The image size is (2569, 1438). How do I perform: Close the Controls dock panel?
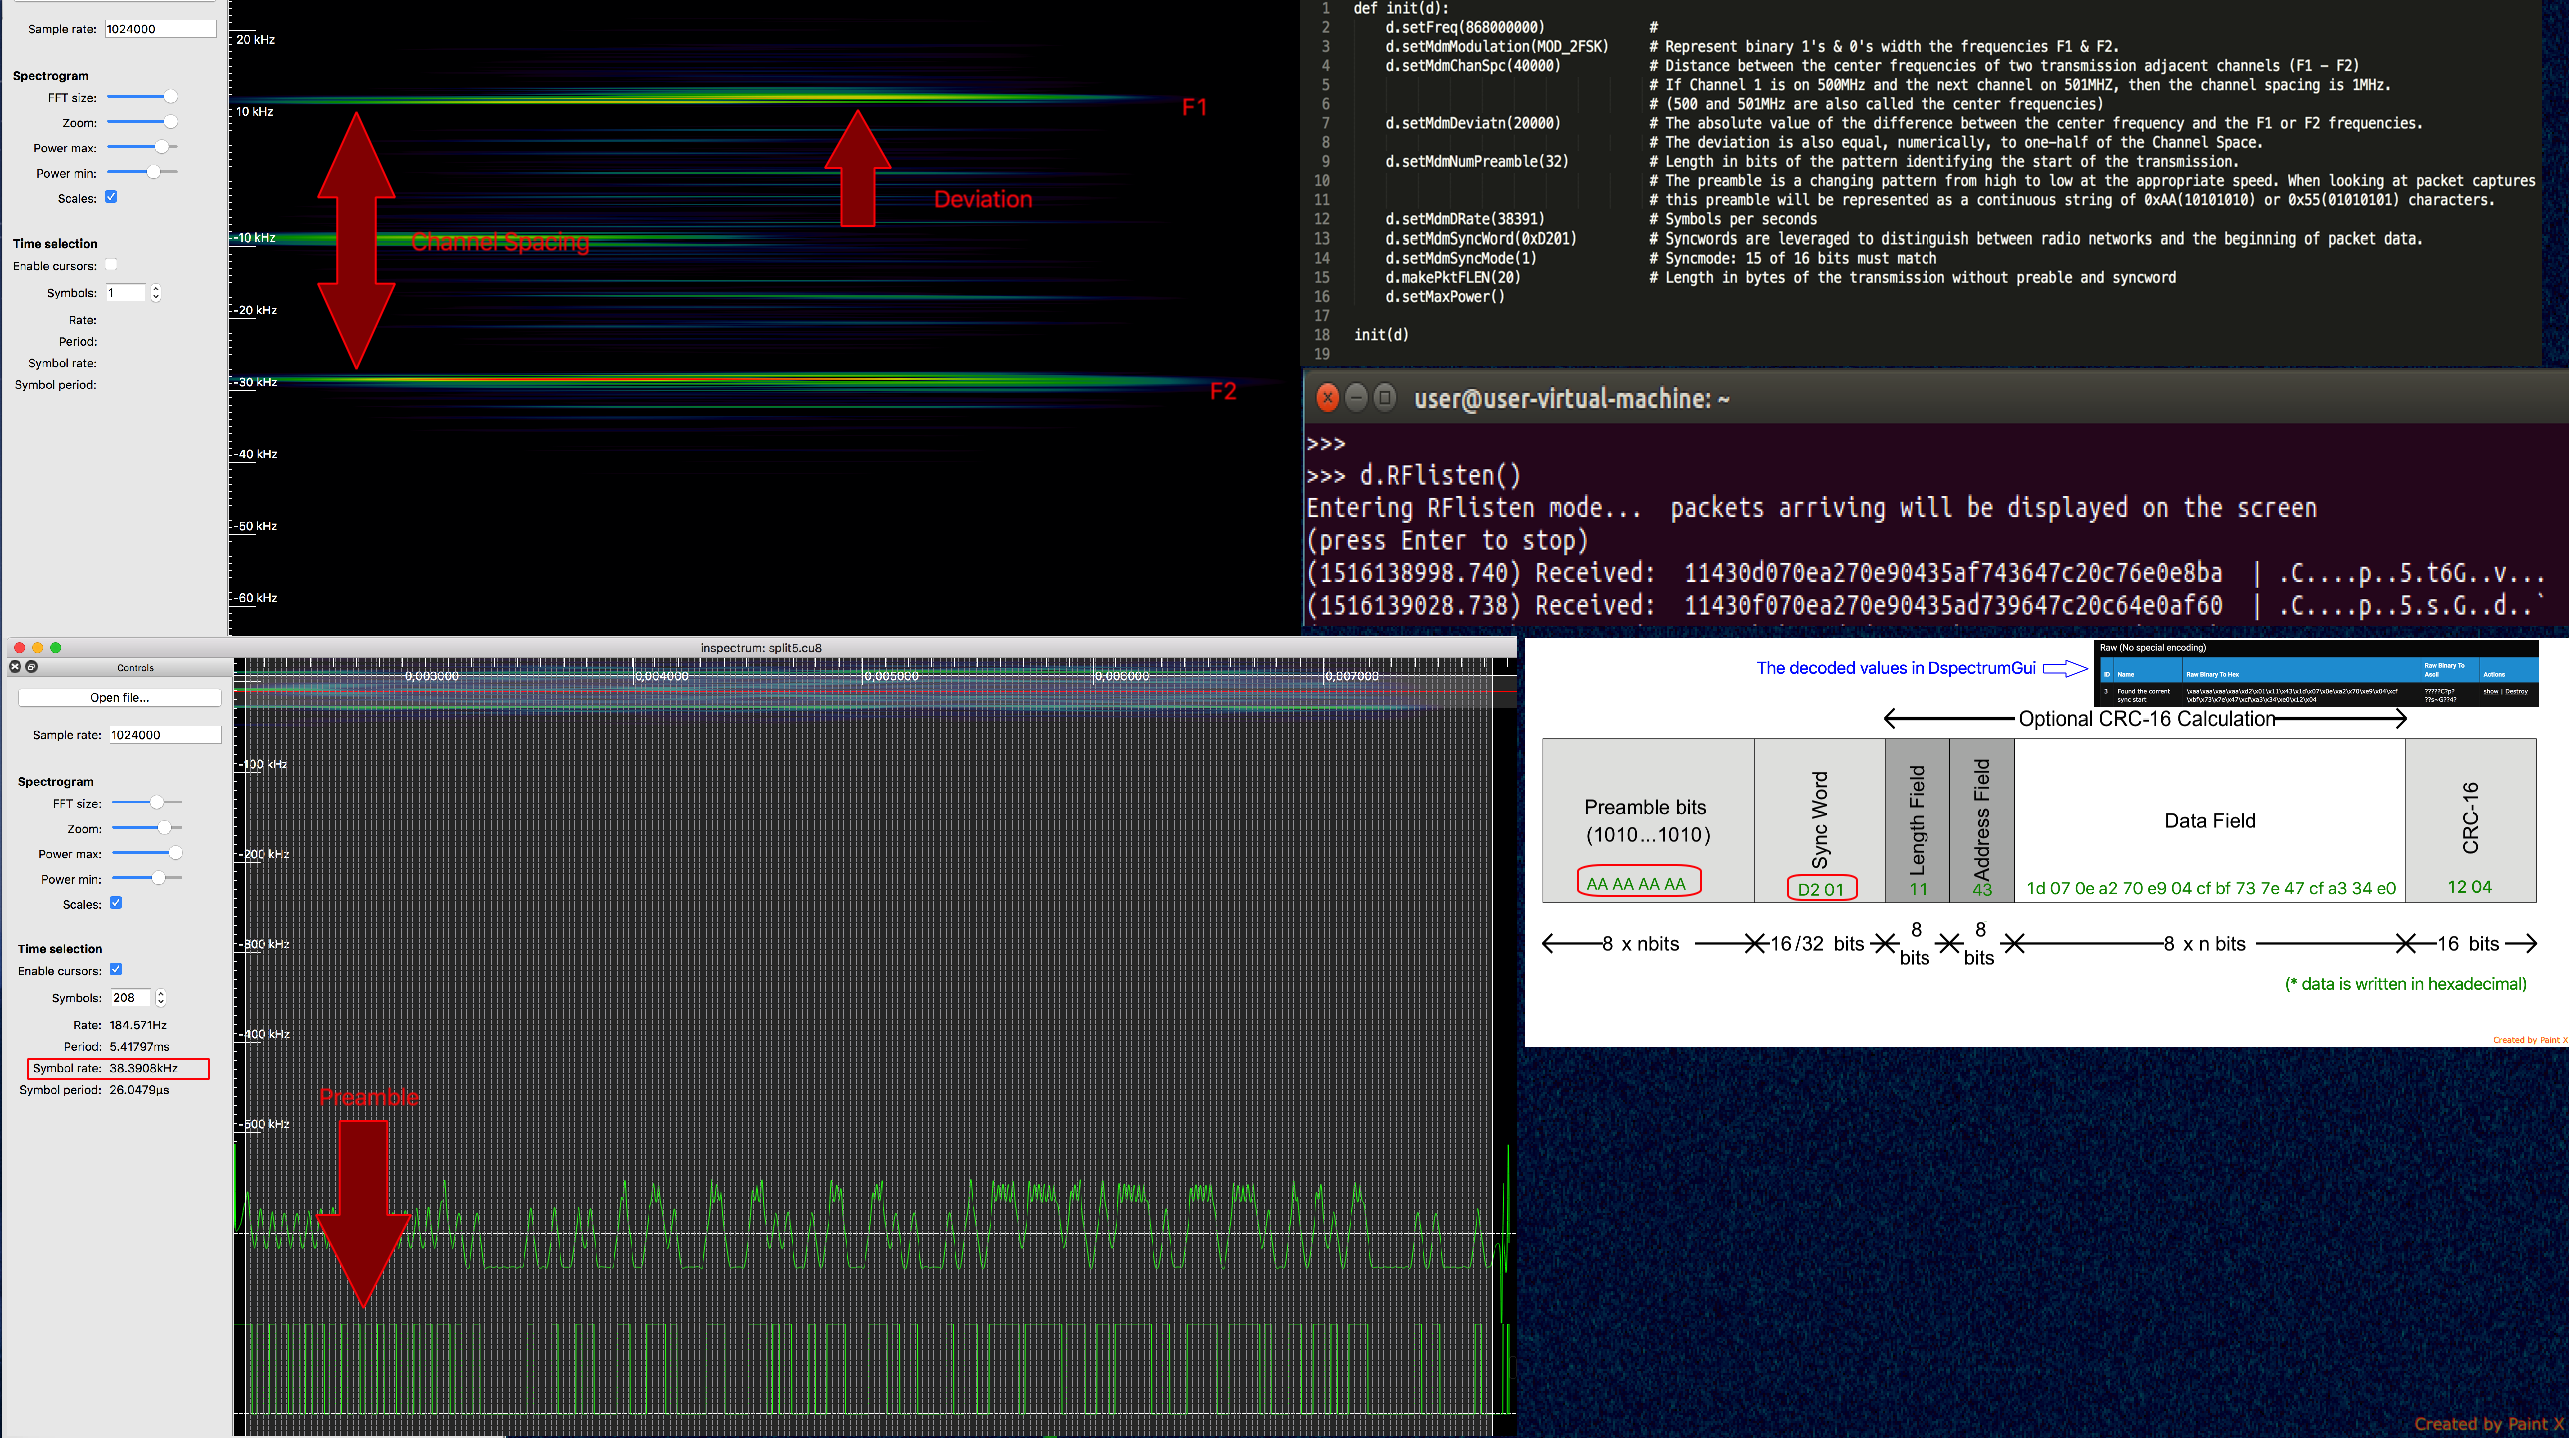[x=15, y=667]
